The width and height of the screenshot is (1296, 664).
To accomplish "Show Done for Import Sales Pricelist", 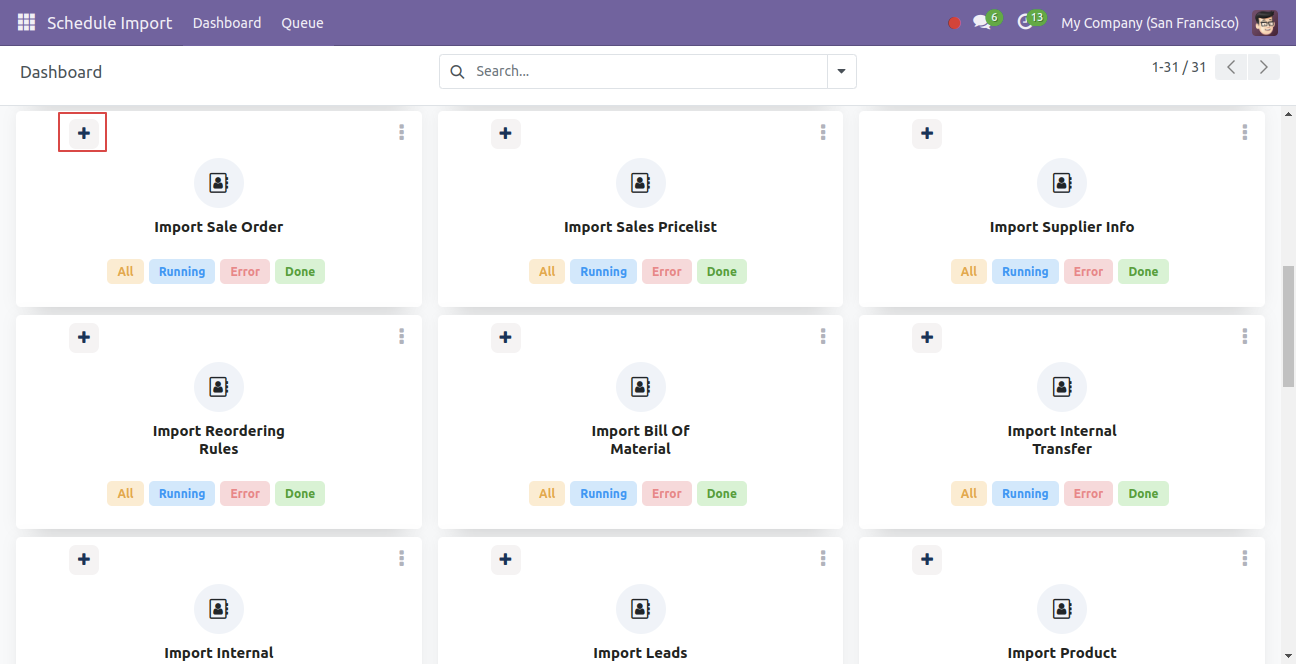I will [722, 271].
